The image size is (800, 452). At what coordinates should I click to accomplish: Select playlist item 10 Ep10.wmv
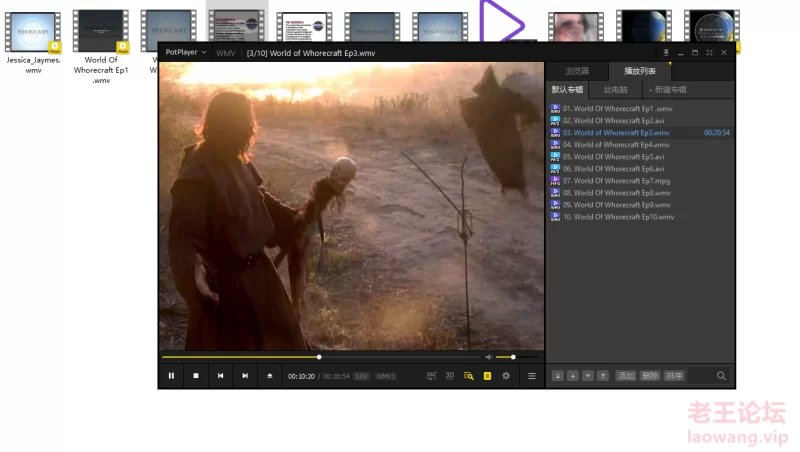[640, 217]
